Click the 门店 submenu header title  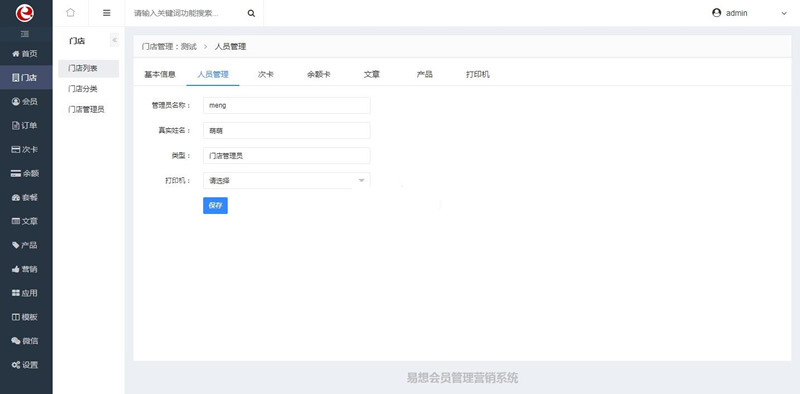(x=77, y=41)
